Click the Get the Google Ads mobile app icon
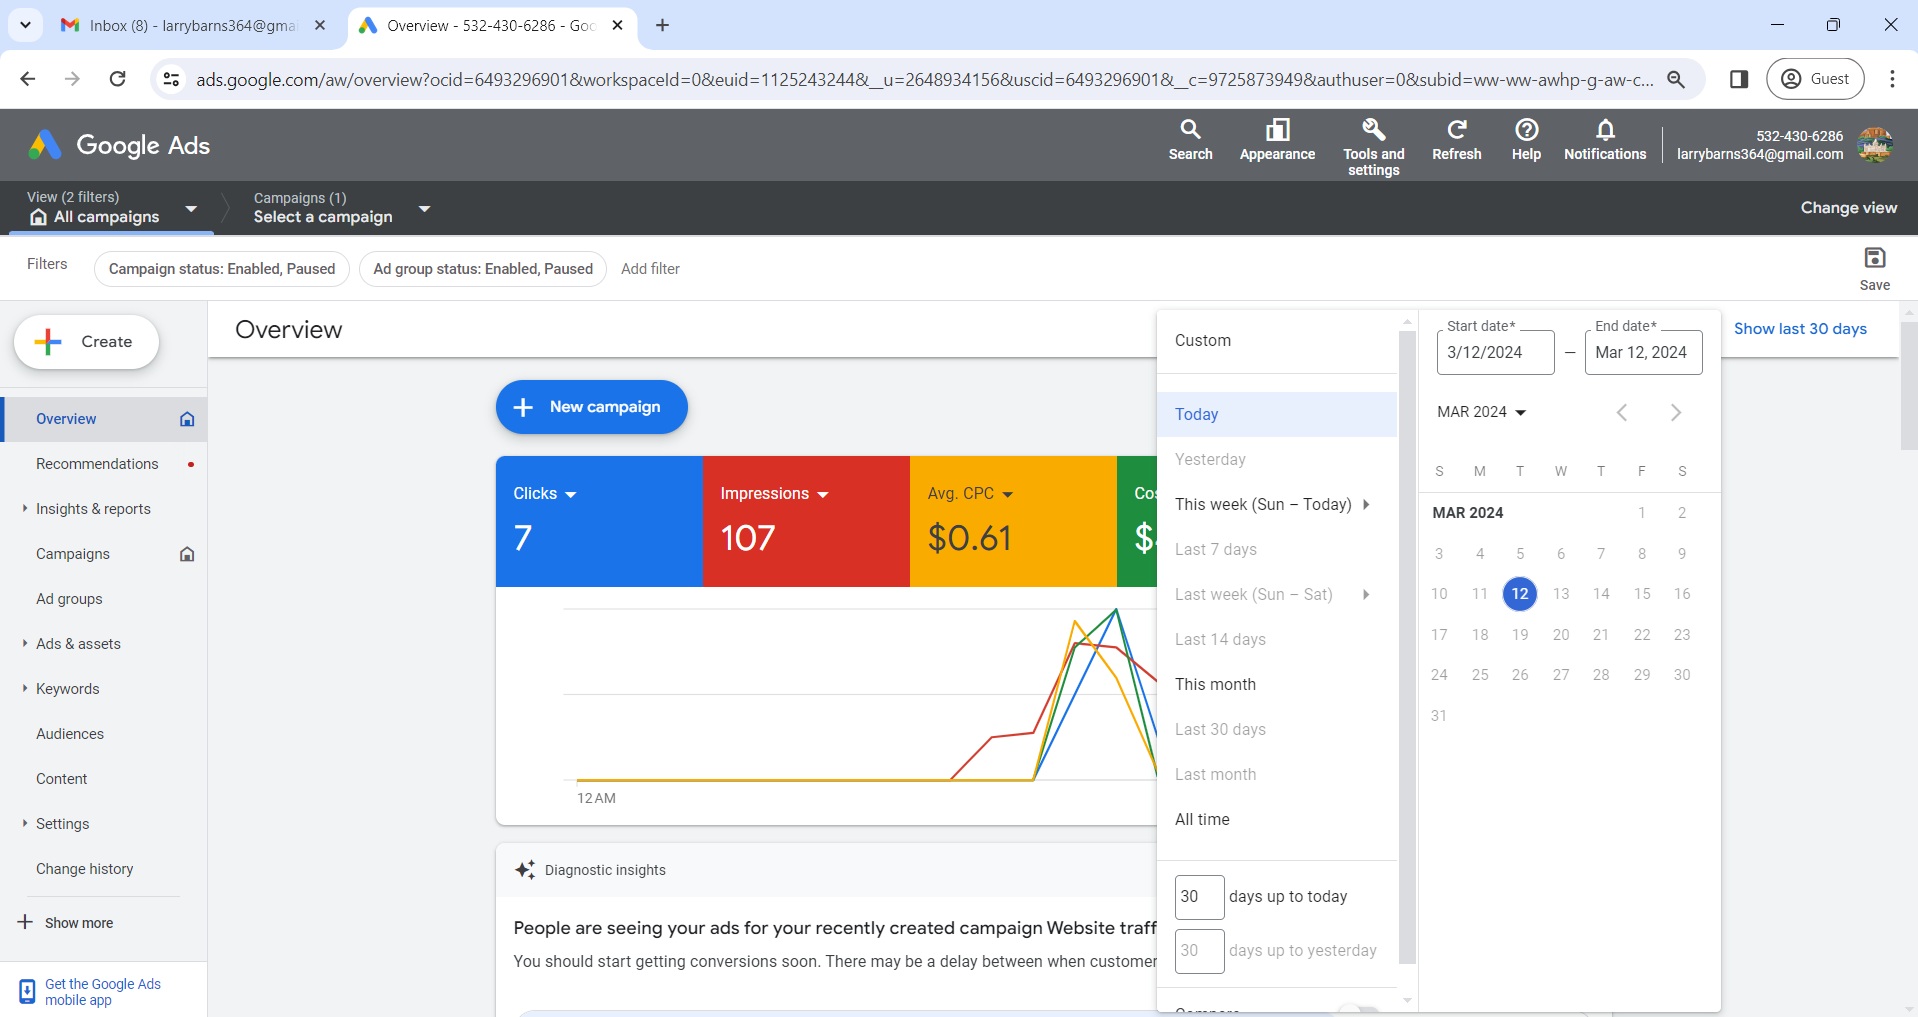This screenshot has width=1918, height=1017. tap(27, 992)
